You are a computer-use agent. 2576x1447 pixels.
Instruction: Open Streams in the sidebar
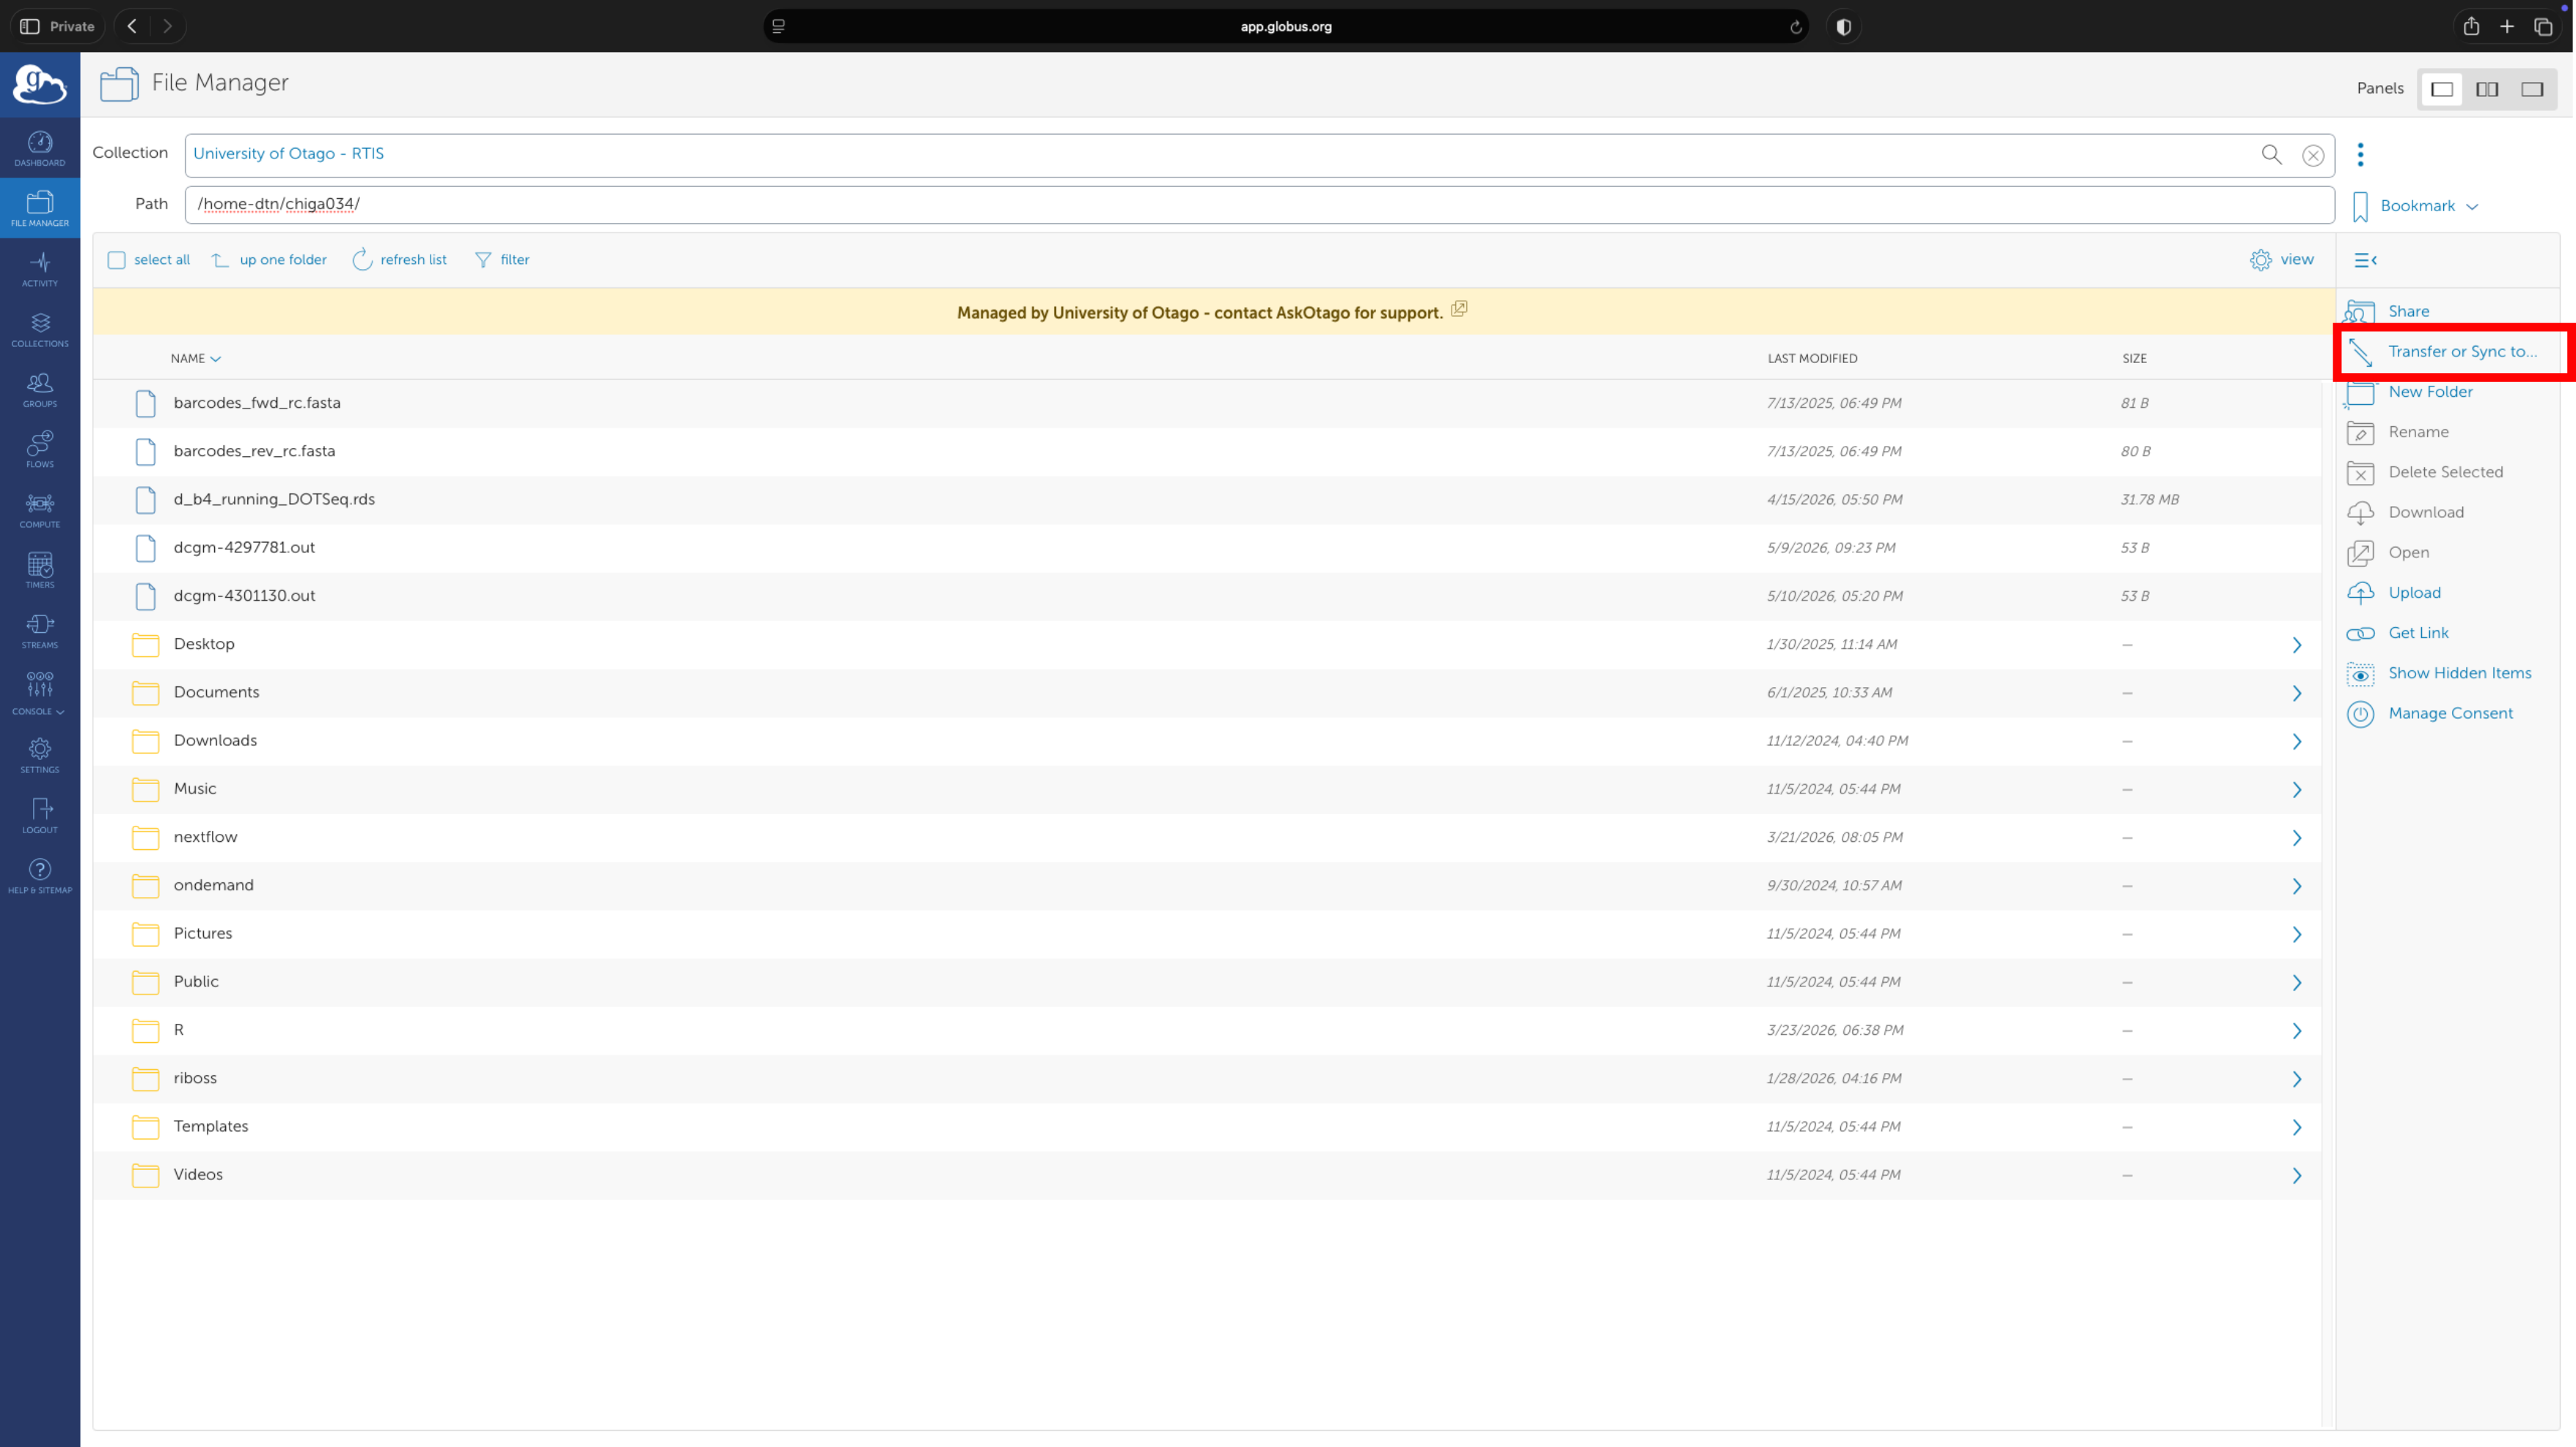(40, 631)
